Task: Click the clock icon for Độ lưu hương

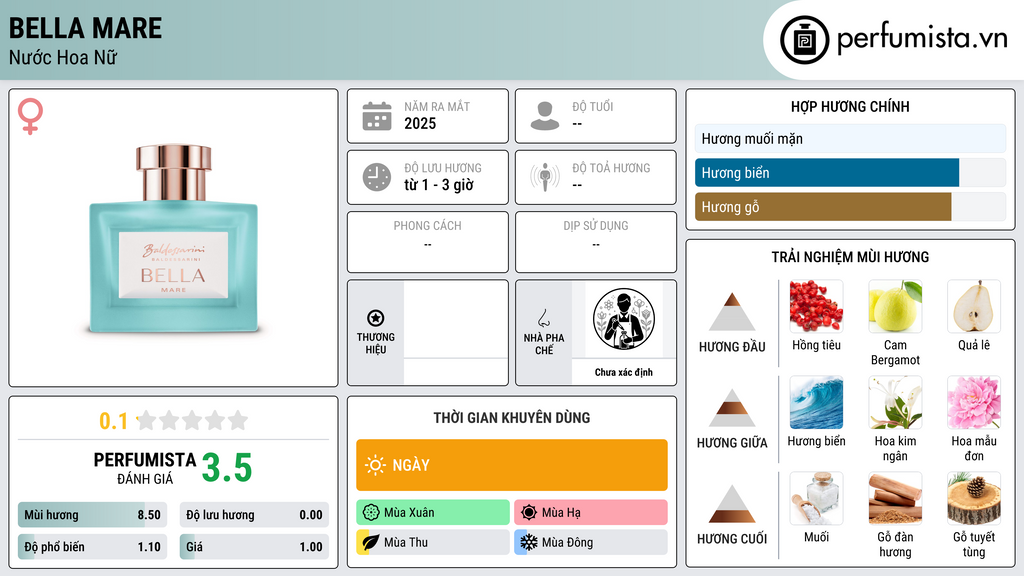Action: [x=377, y=177]
